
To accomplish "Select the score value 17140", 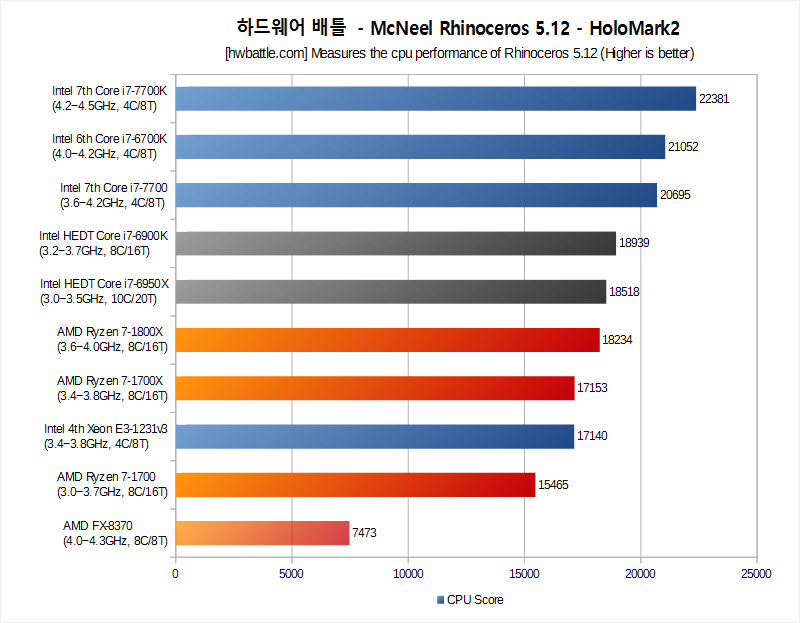I will 592,436.
